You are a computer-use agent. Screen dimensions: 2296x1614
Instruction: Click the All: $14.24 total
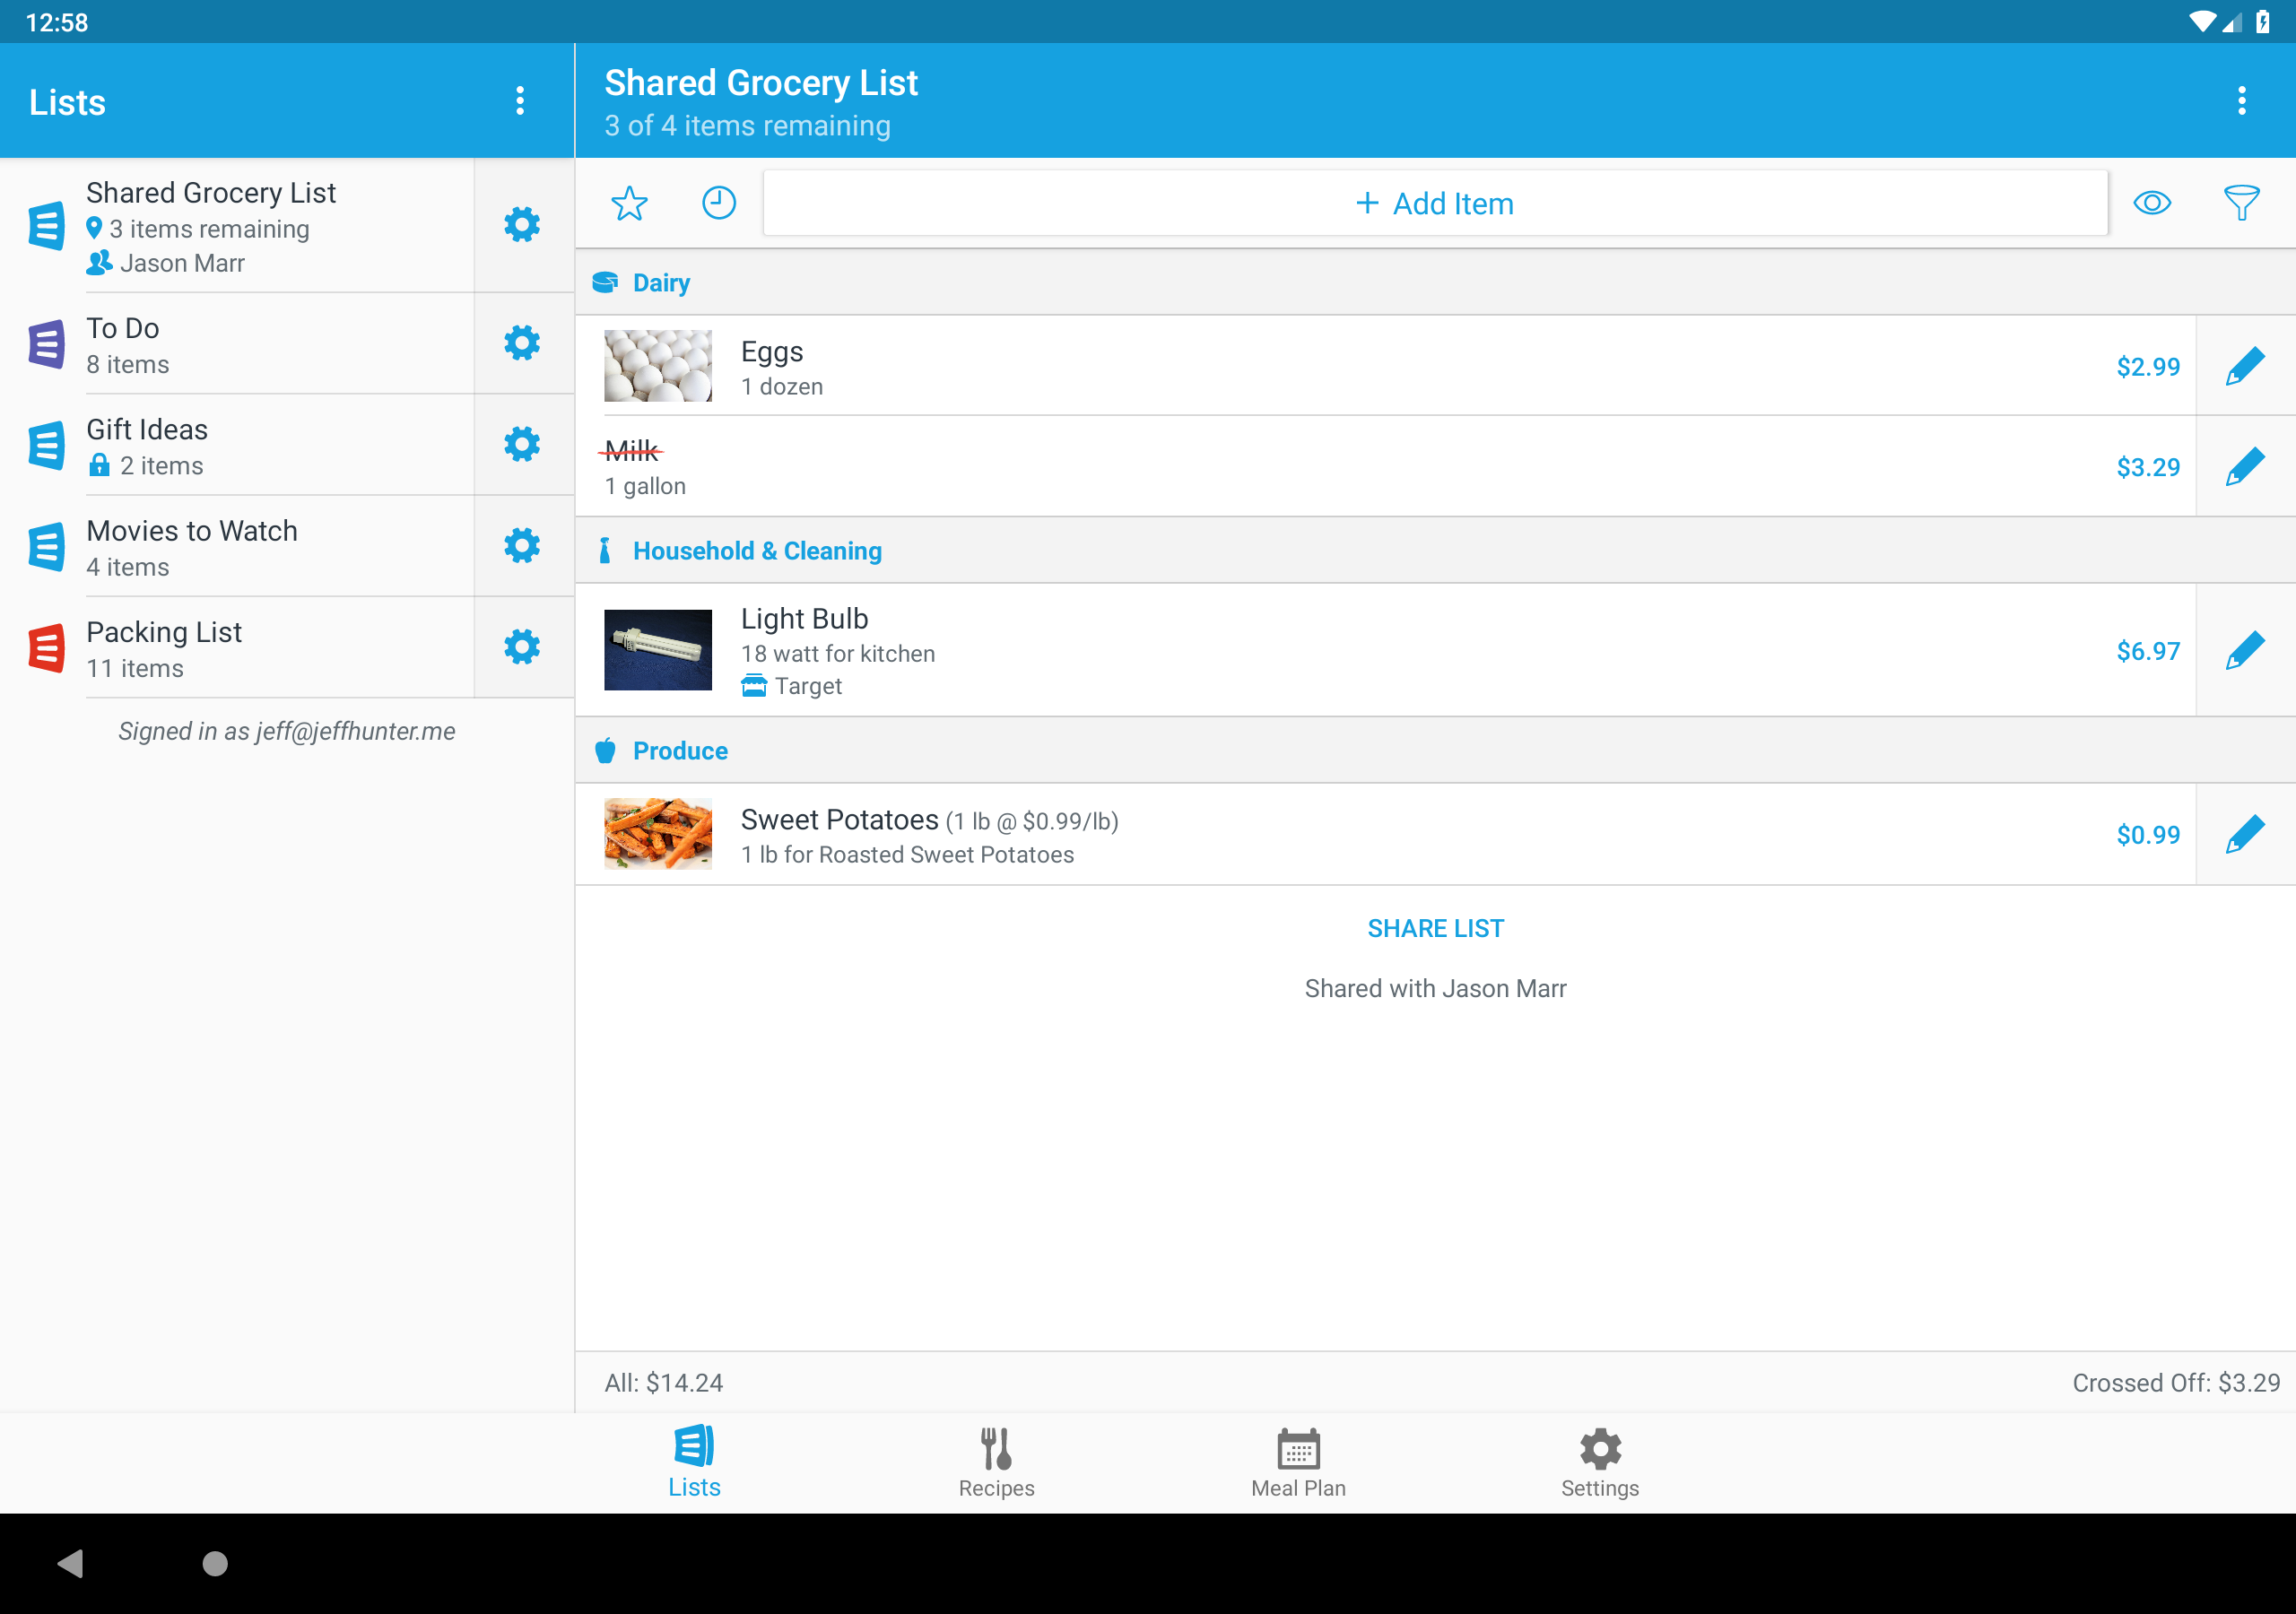point(663,1382)
